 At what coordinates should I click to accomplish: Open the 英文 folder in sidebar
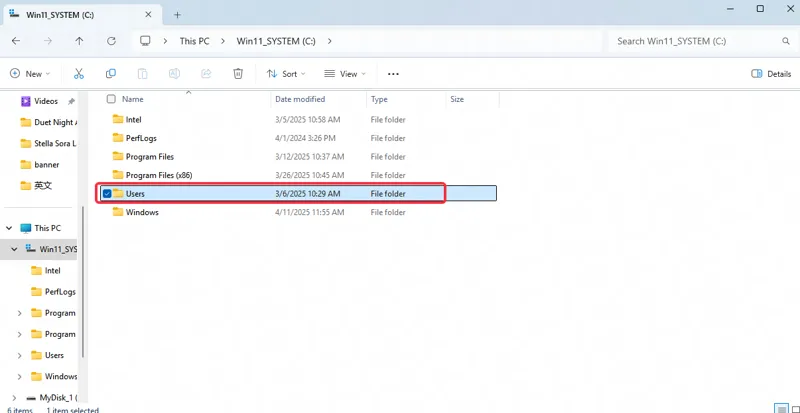(x=36, y=186)
